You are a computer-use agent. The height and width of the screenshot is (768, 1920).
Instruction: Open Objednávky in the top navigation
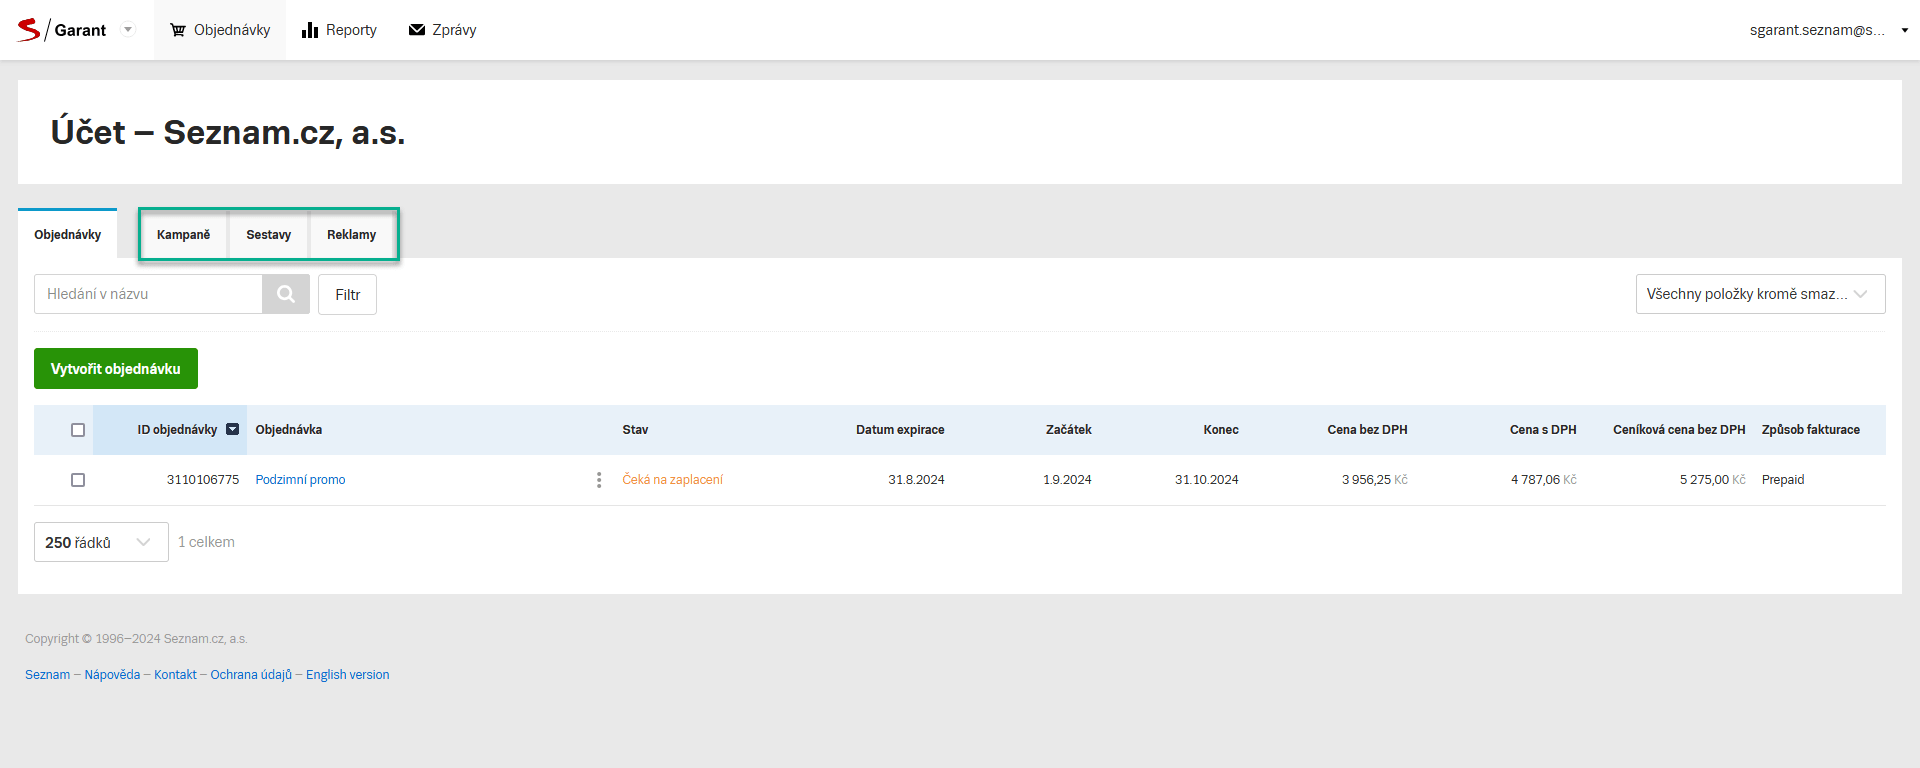tap(220, 30)
